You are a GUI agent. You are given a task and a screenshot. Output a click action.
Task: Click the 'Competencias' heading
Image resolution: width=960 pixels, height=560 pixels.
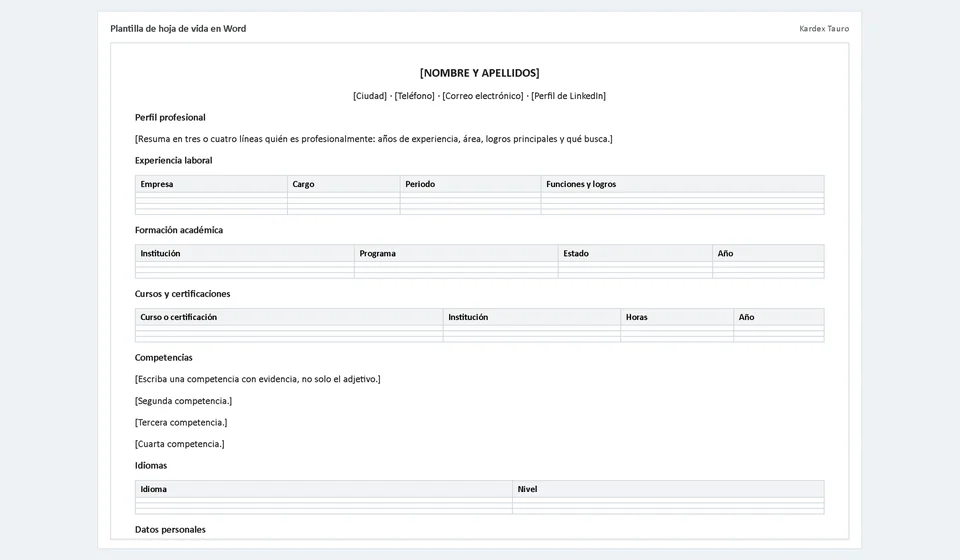[x=163, y=357]
